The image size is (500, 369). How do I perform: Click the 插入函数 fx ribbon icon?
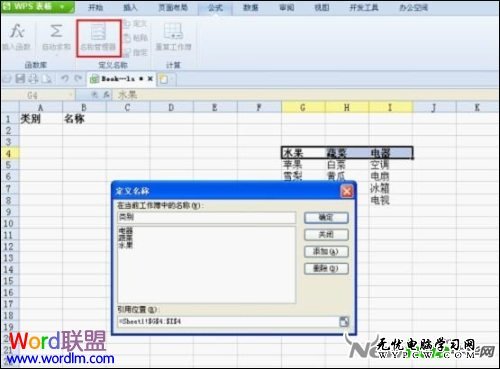[x=17, y=32]
